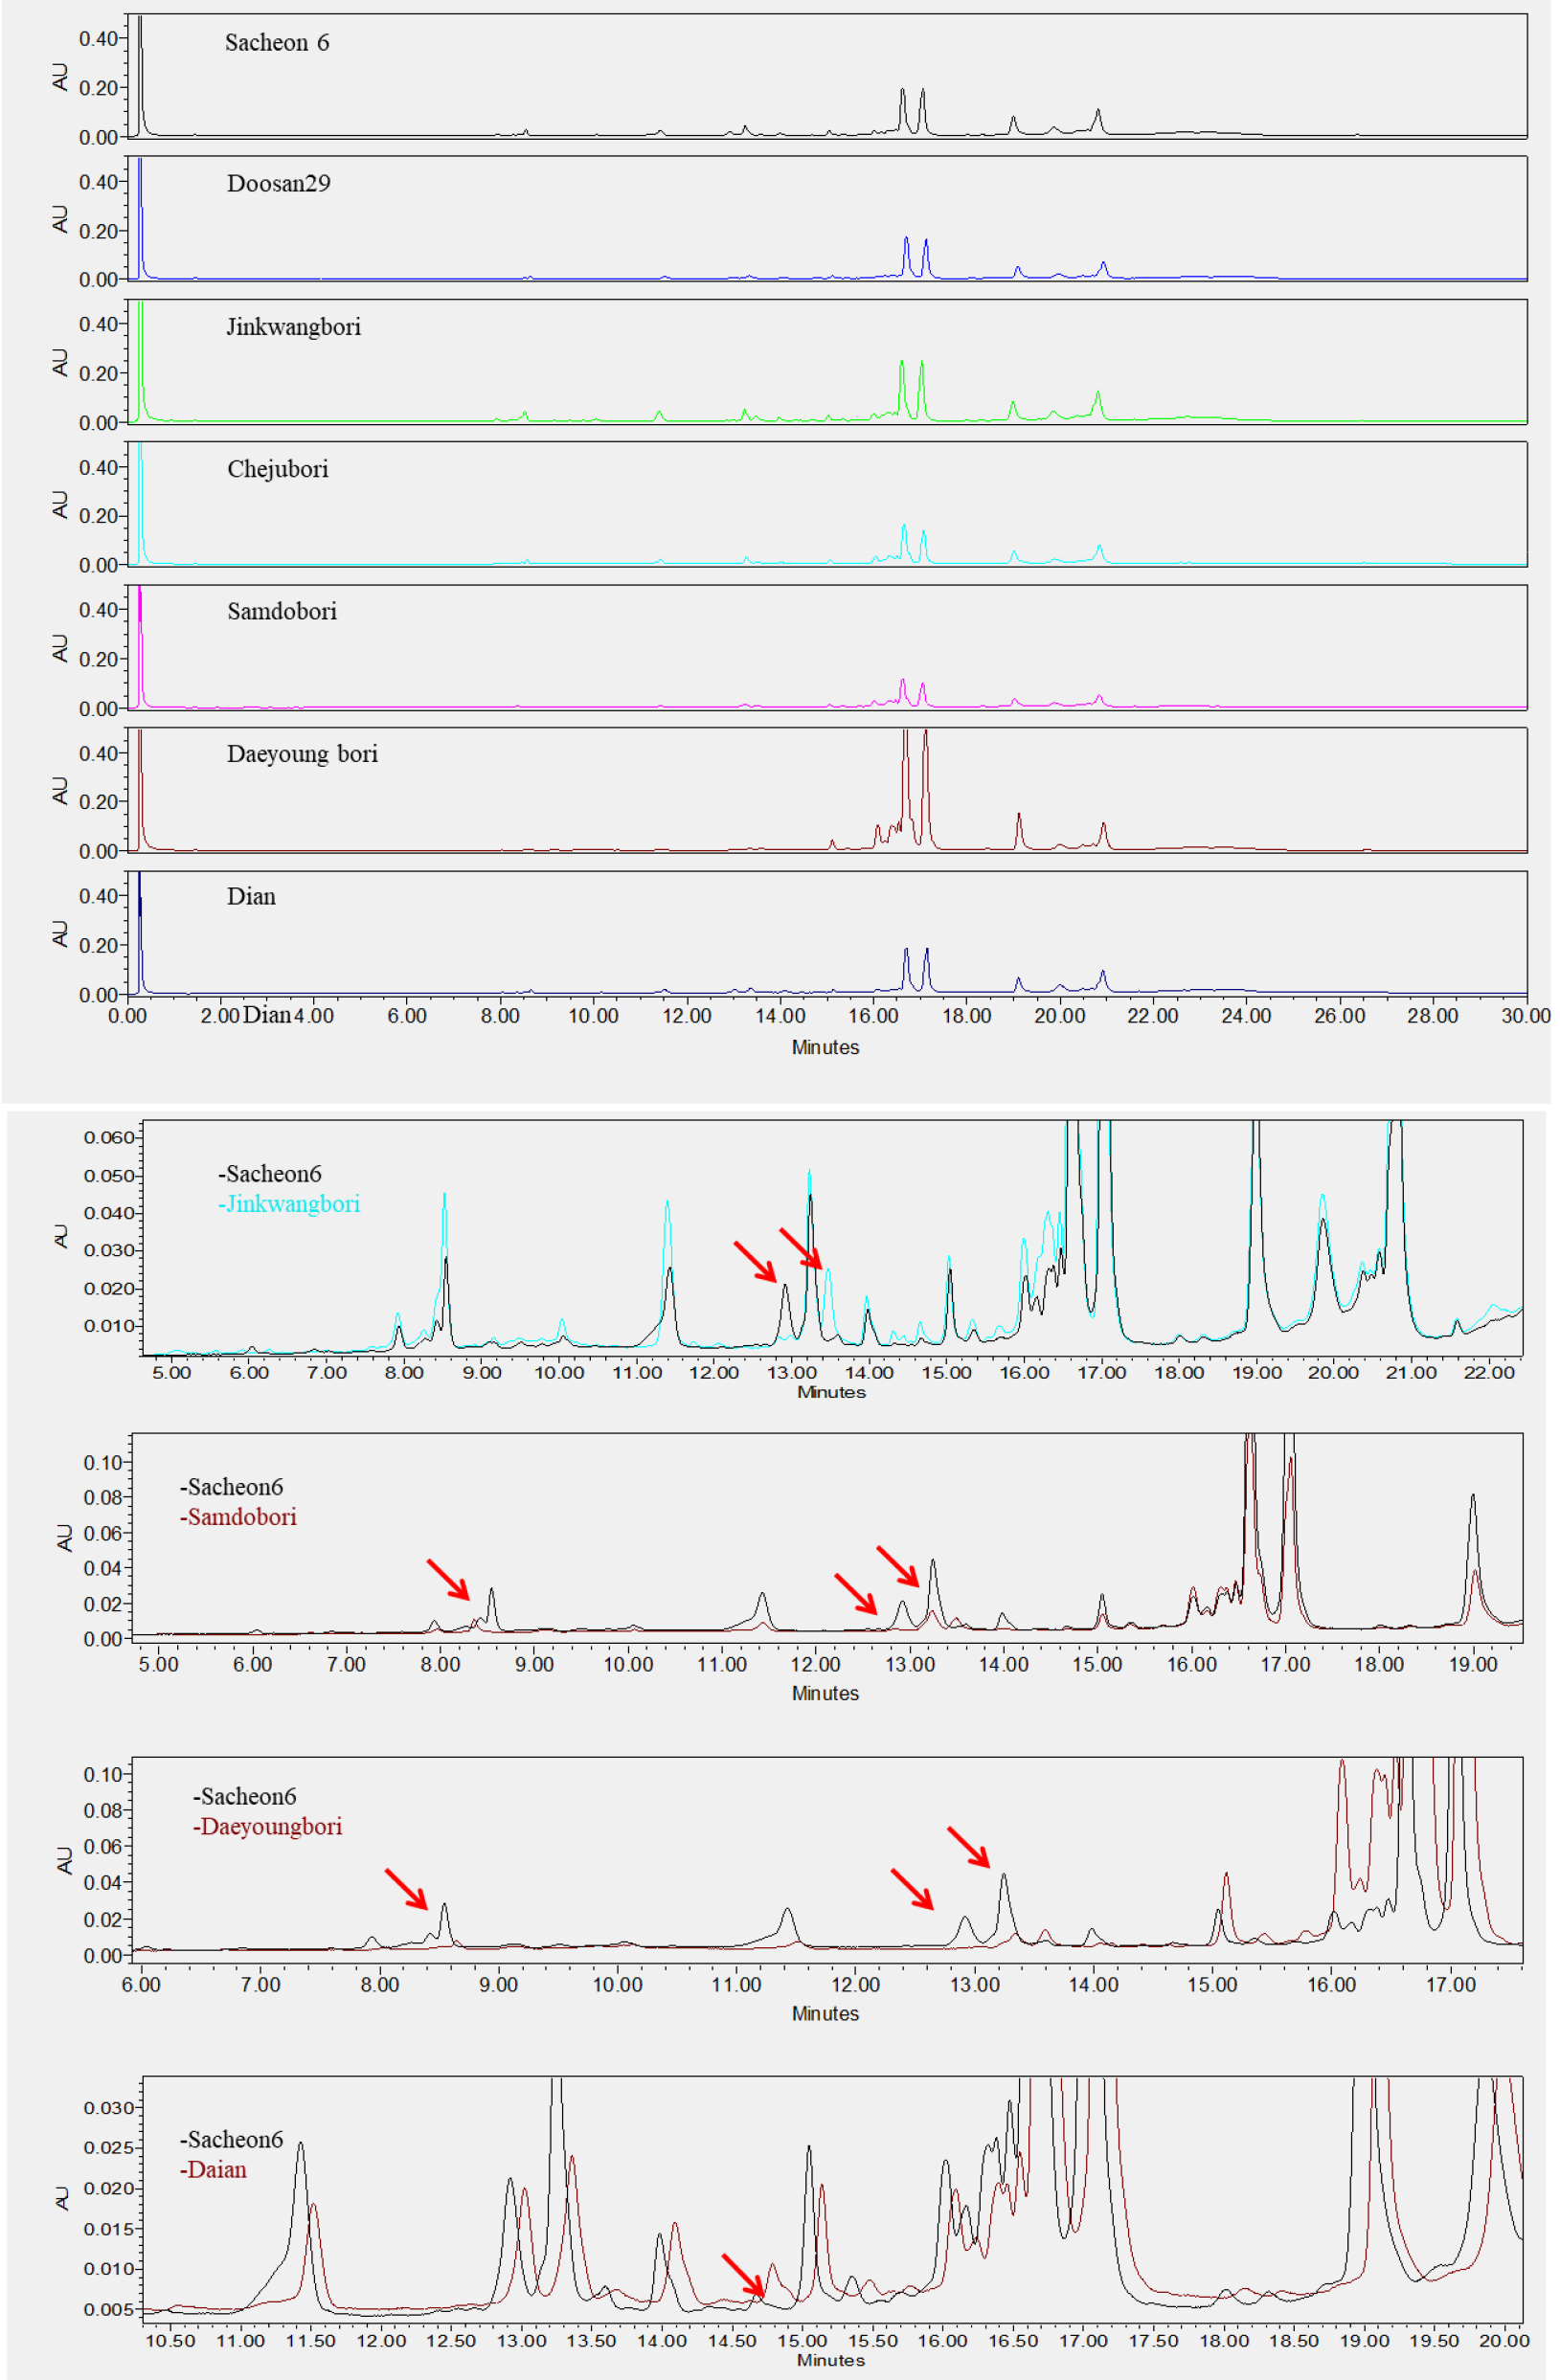Click the cyan -Jinkwangbori legend entry
Image resolution: width=1560 pixels, height=2380 pixels.
[289, 1204]
